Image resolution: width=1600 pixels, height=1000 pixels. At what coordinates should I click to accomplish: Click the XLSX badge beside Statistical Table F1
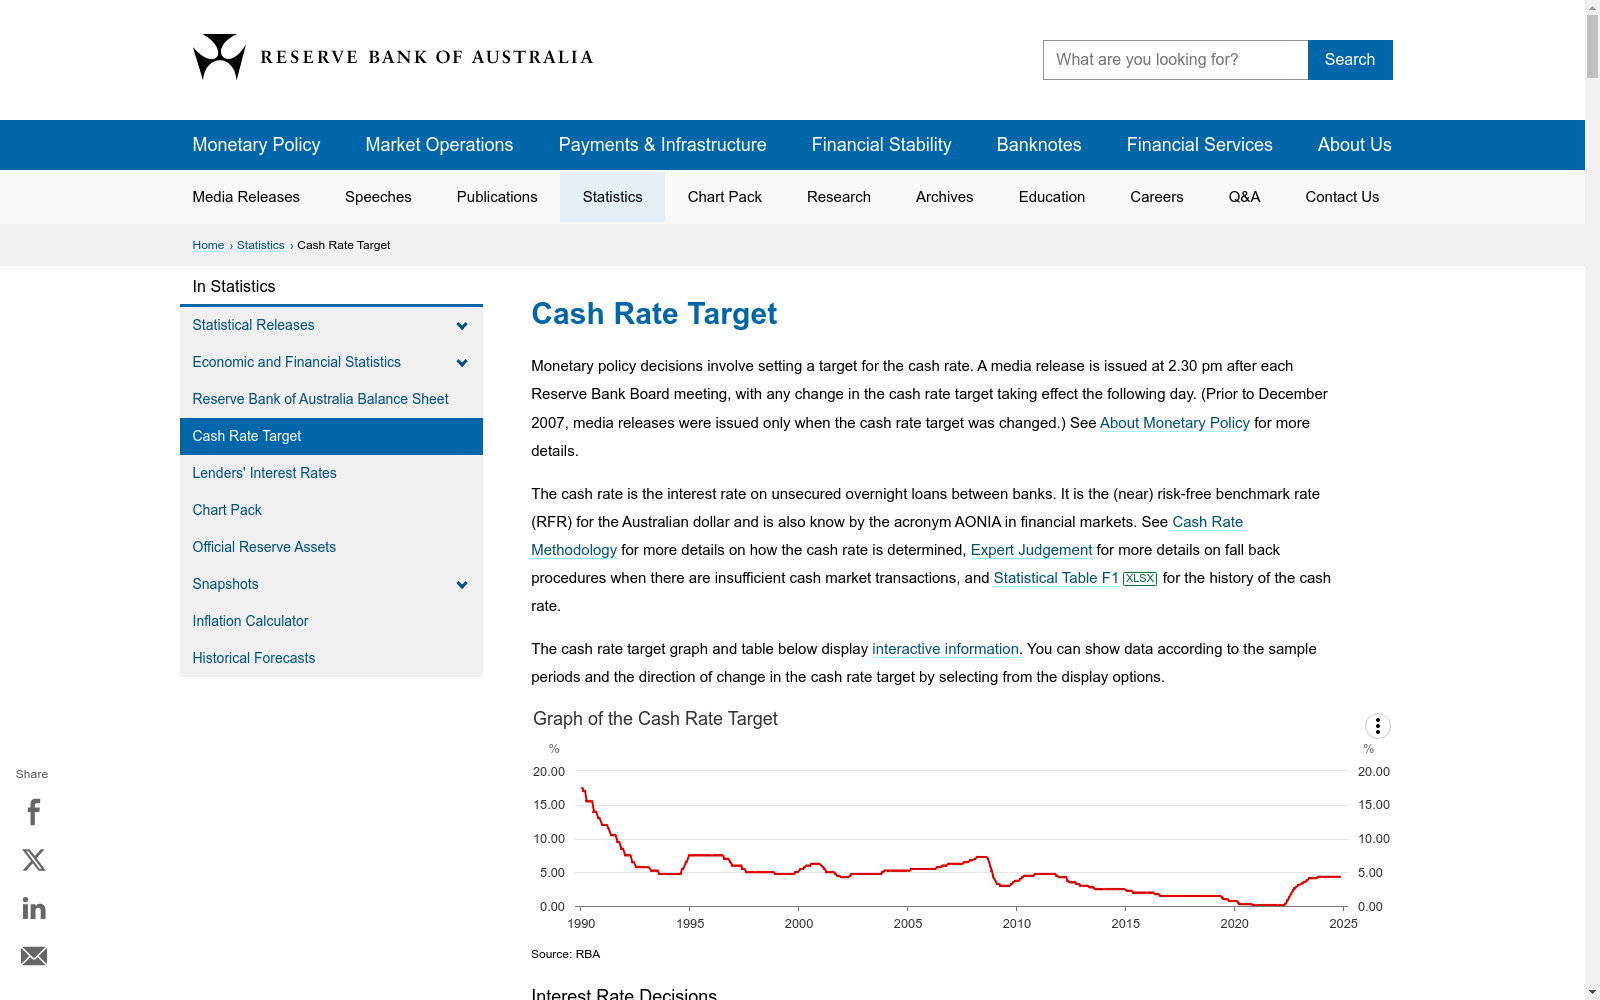[x=1140, y=578]
